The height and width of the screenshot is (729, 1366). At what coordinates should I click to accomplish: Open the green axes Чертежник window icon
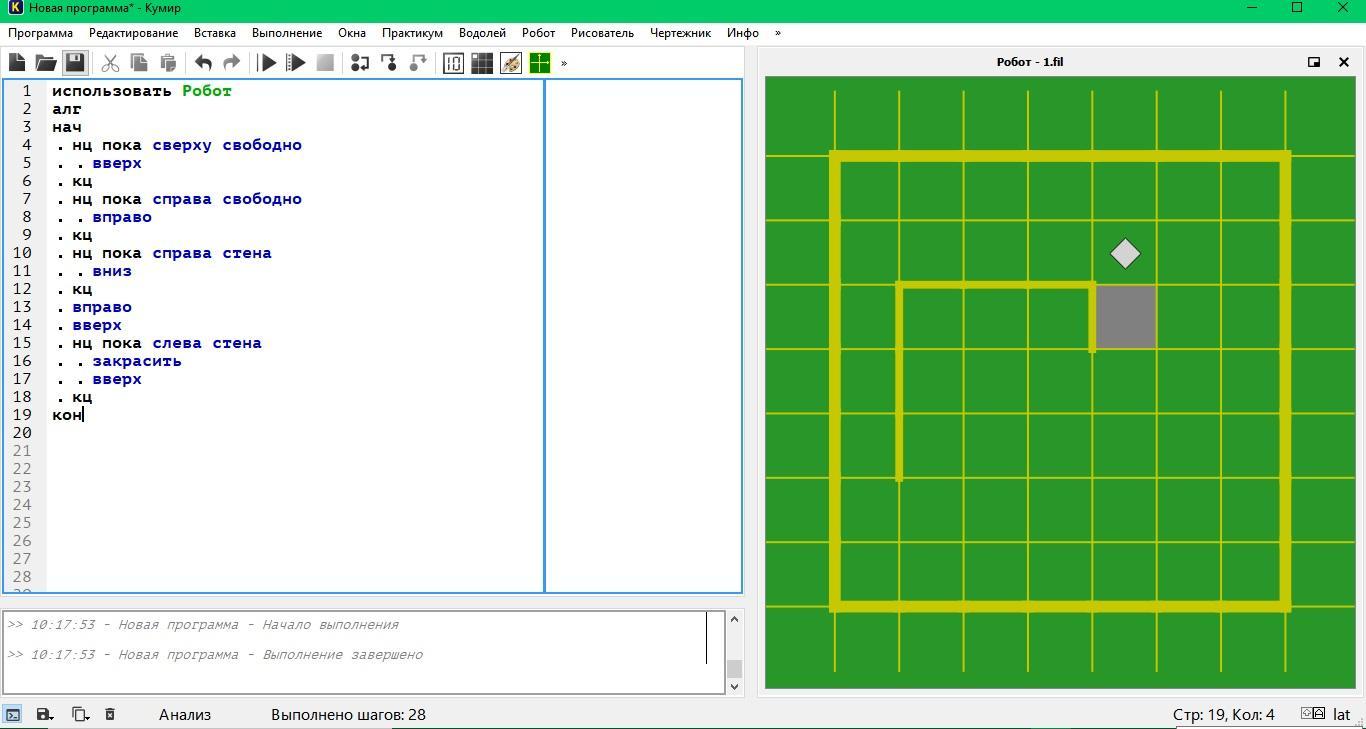[540, 63]
